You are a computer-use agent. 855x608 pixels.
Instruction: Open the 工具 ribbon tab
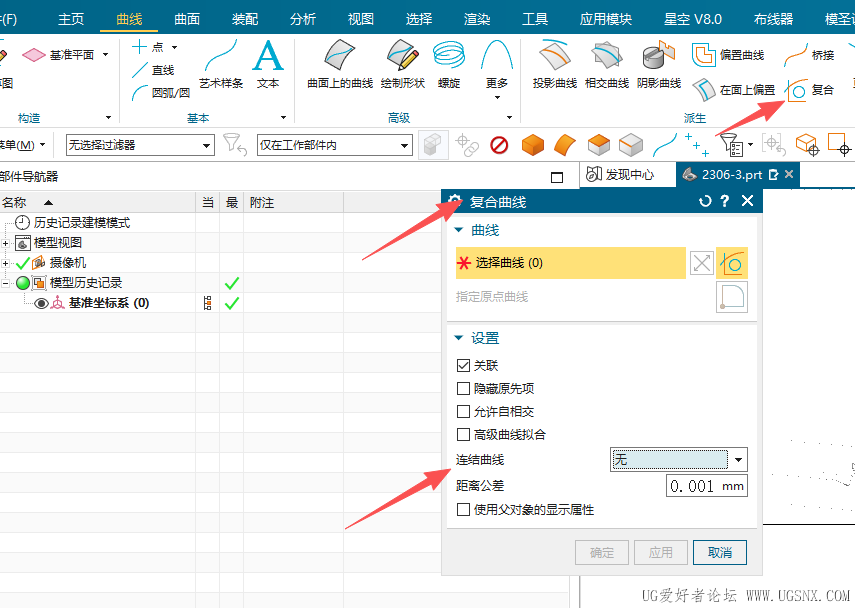tap(535, 19)
